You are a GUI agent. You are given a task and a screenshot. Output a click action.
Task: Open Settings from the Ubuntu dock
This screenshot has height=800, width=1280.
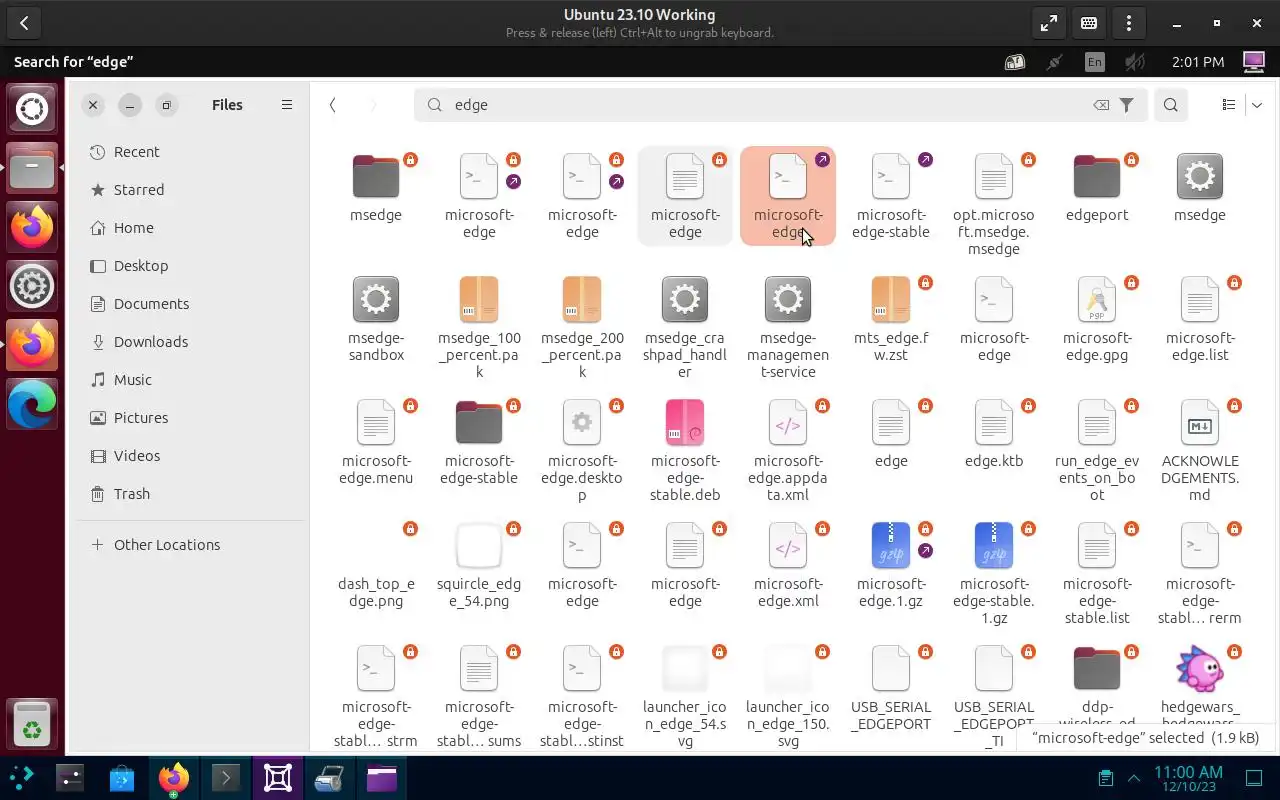[32, 287]
